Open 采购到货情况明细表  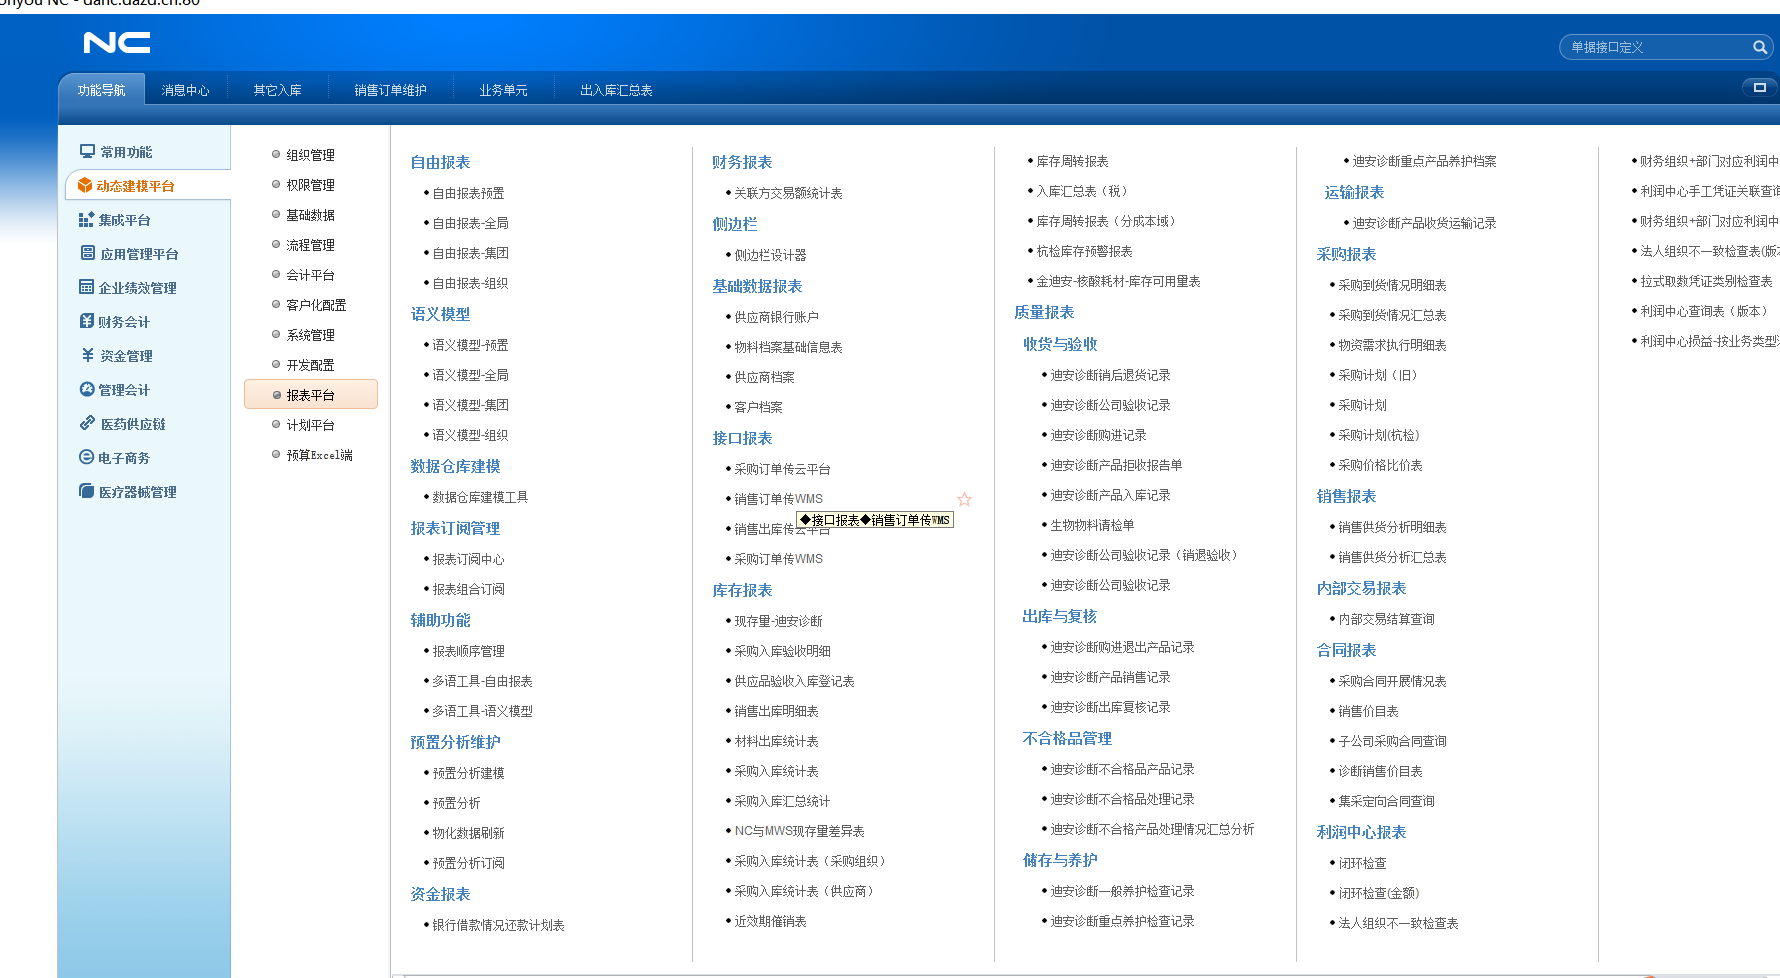[1392, 285]
